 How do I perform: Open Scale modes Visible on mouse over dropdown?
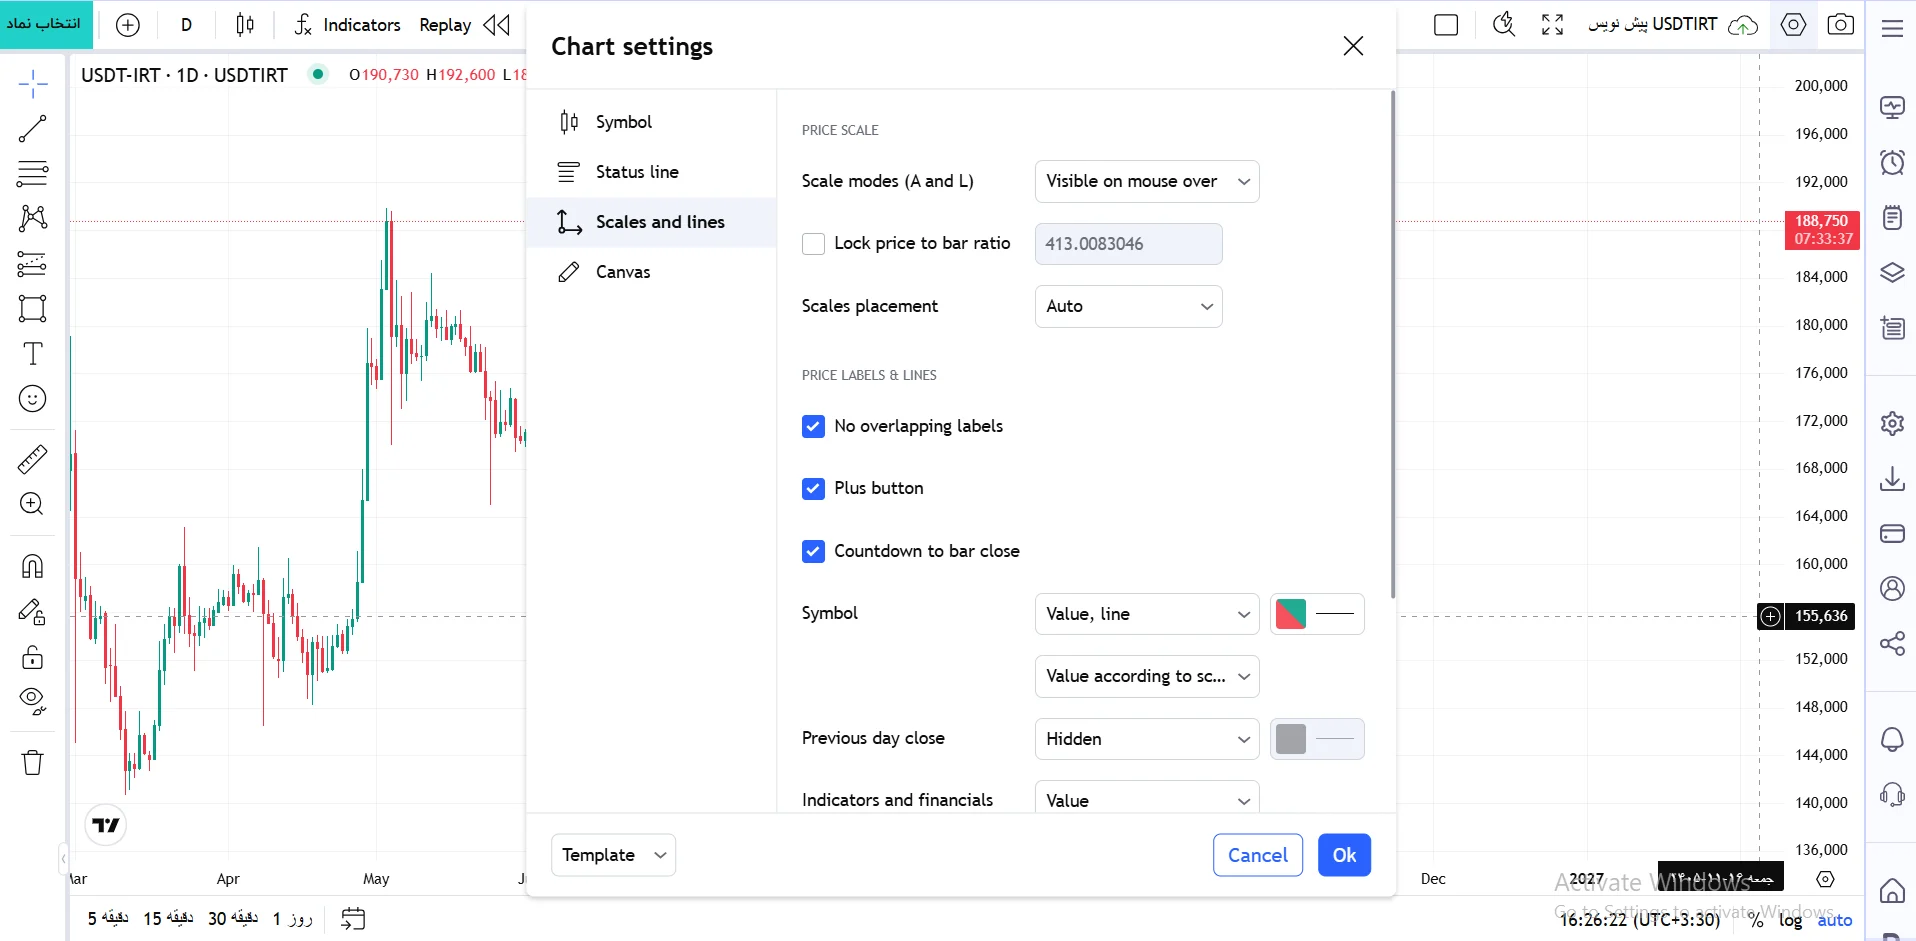(1147, 182)
